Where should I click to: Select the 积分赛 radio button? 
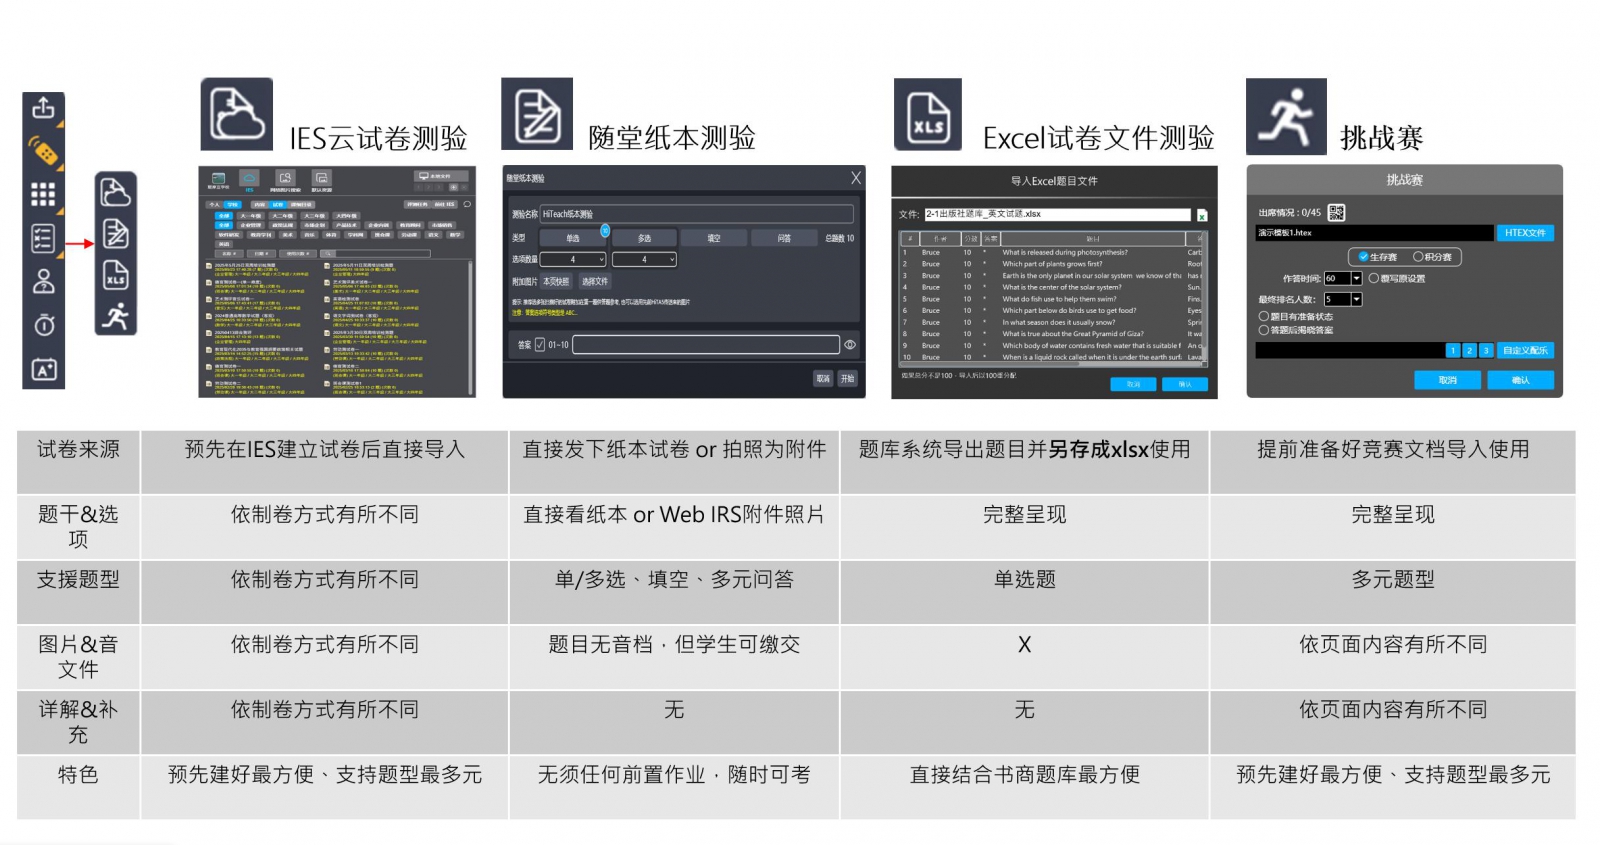coord(1417,257)
